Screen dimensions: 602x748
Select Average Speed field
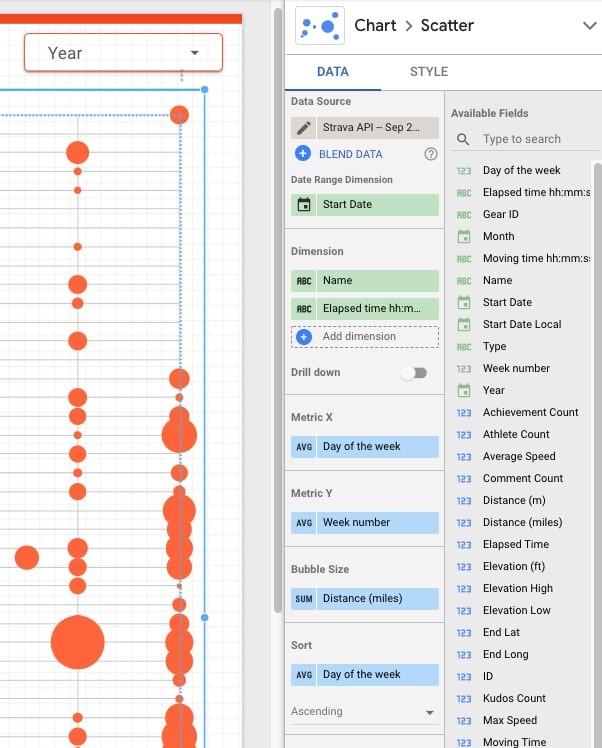(521, 457)
